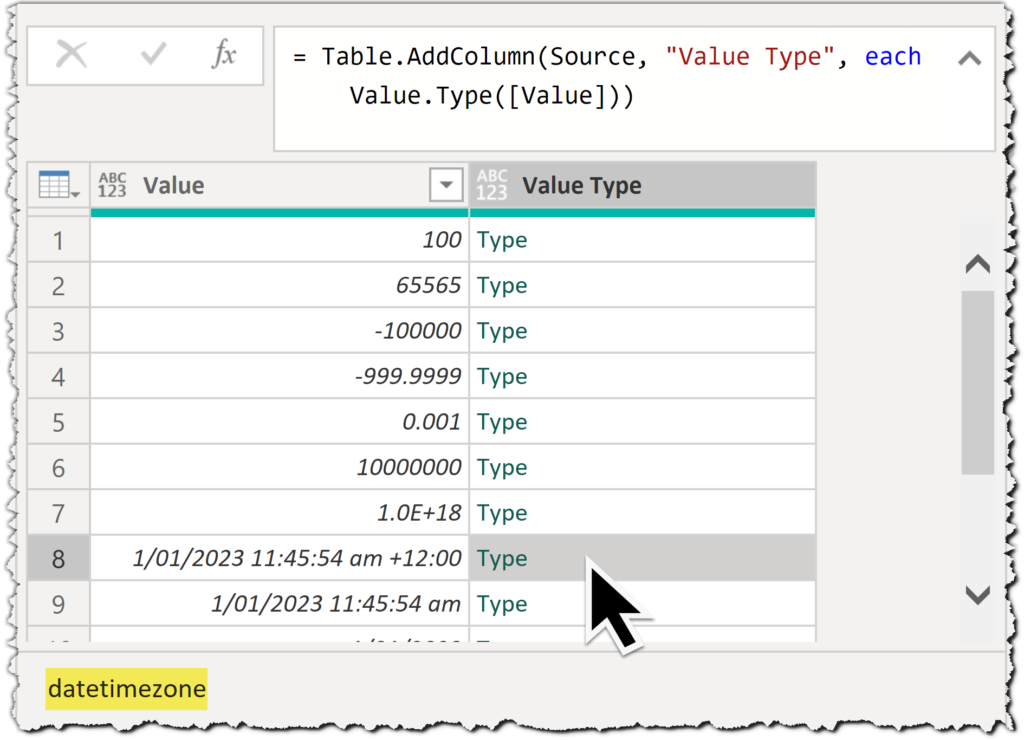The height and width of the screenshot is (740, 1024).
Task: Click the scroll up arrow of the grid
Action: [x=978, y=264]
